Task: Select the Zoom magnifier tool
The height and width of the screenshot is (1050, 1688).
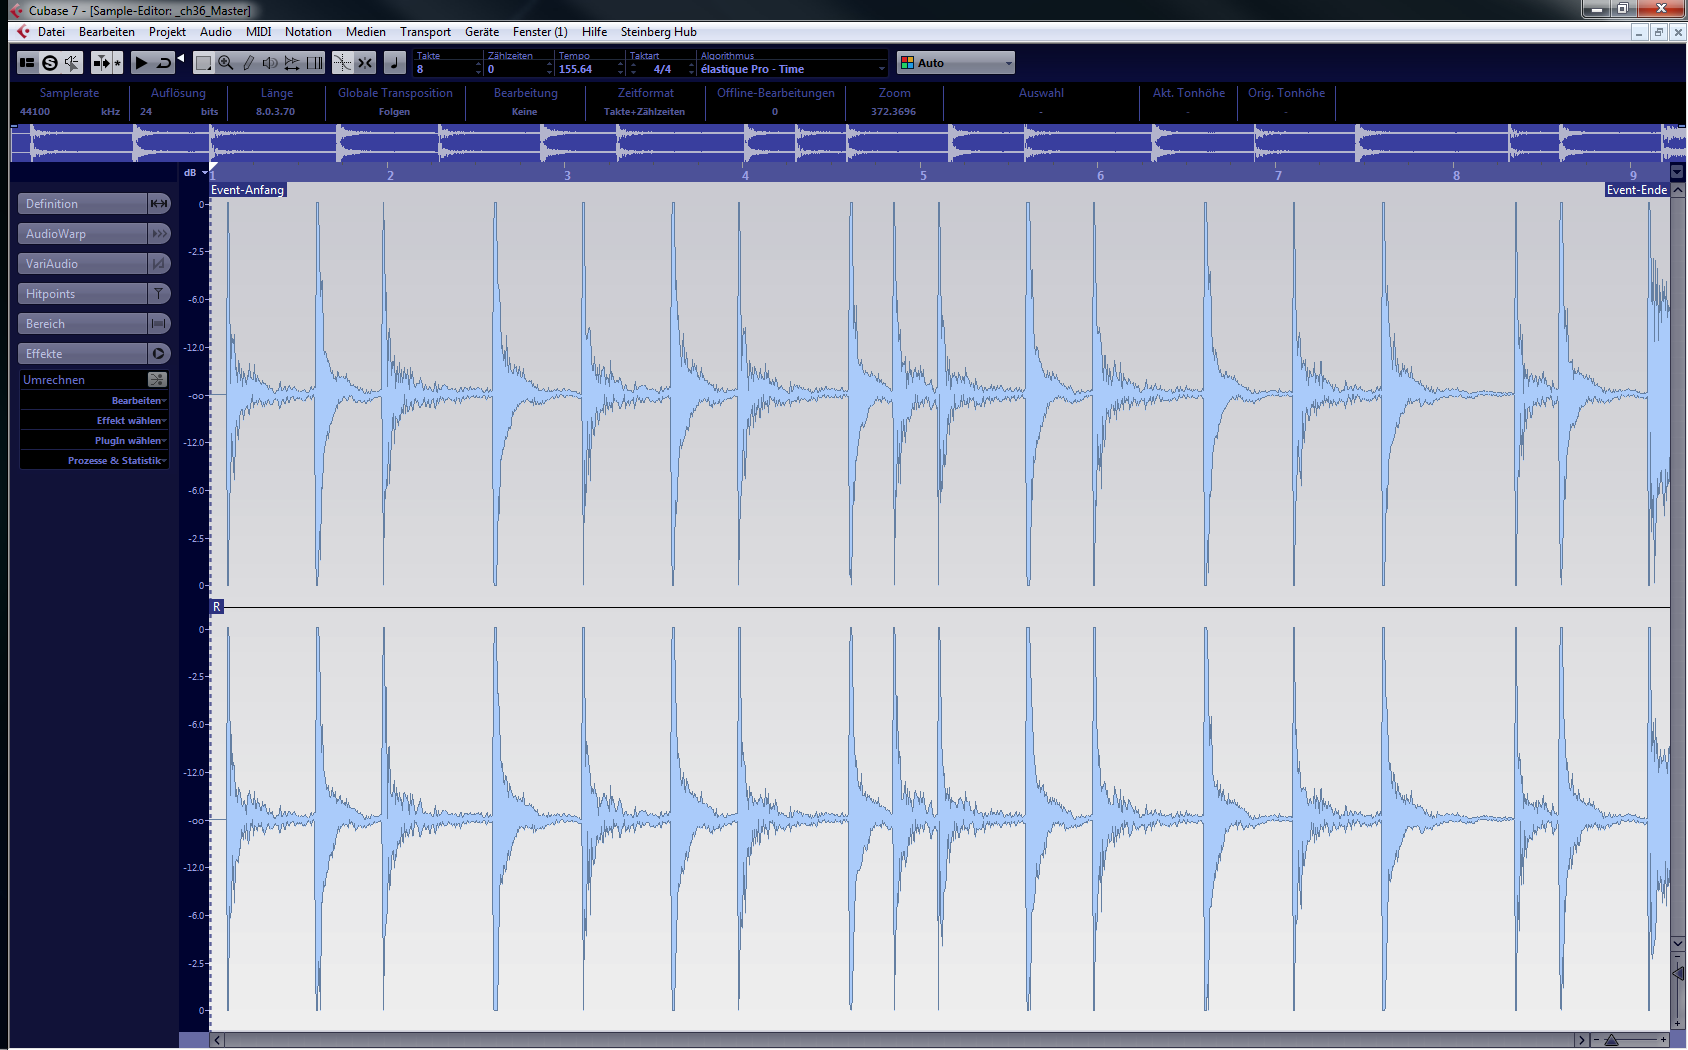Action: pyautogui.click(x=226, y=63)
